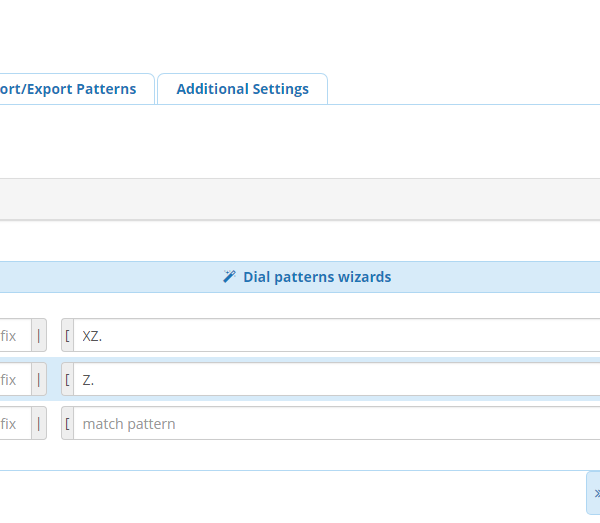Click the gray header bar below the tabs
Screen dimensions: 600x523
pos(300,199)
